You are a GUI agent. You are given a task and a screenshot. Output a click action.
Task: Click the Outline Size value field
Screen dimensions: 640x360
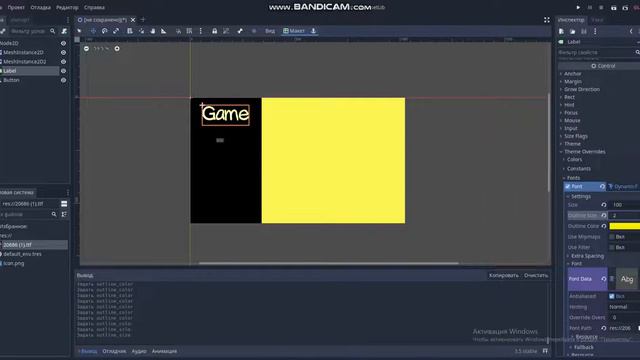point(624,216)
